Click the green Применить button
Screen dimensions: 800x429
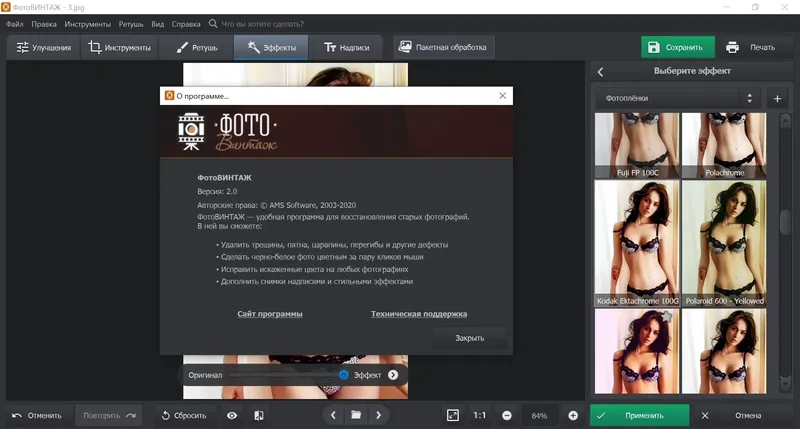click(639, 415)
